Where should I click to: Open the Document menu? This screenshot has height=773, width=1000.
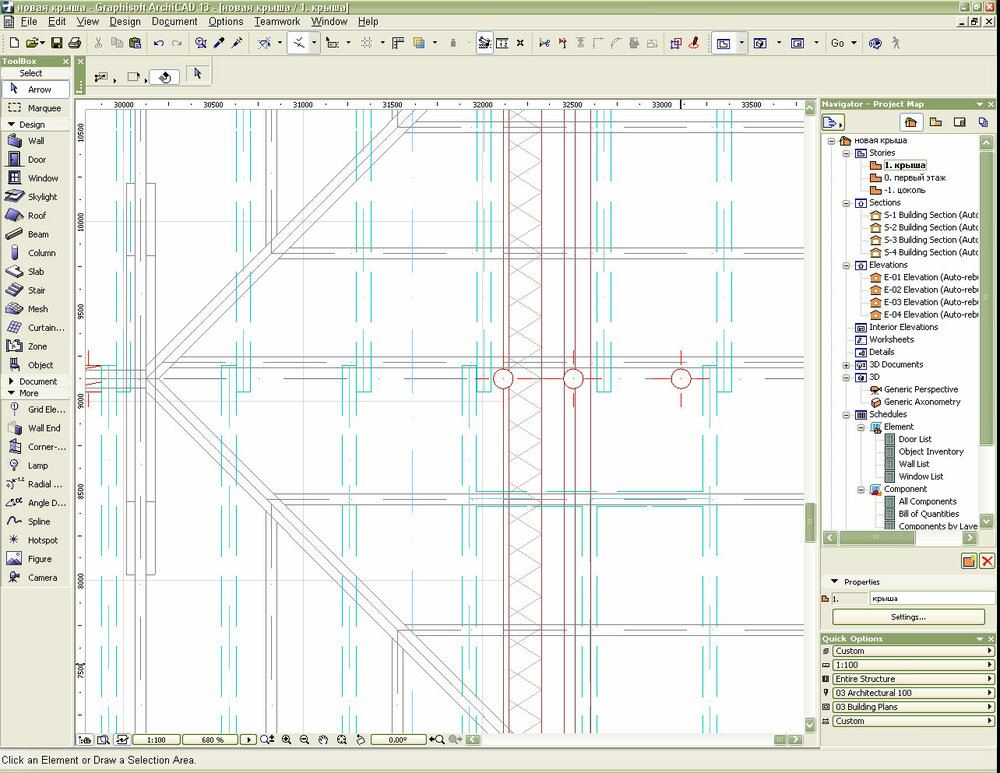[x=174, y=21]
